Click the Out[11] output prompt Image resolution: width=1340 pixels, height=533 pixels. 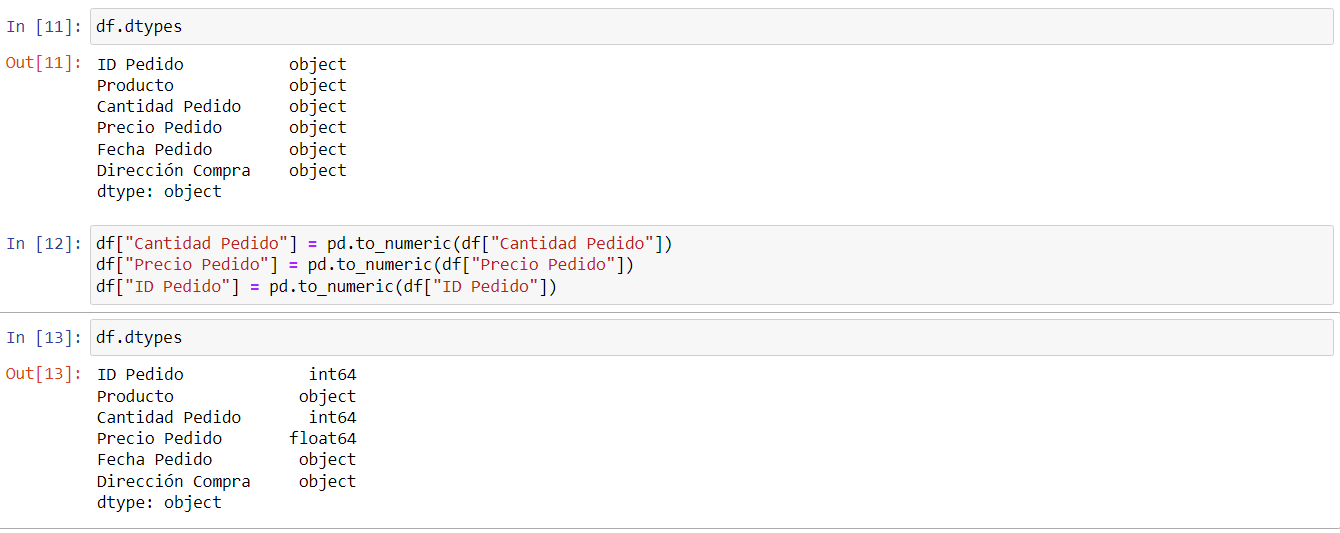(44, 63)
